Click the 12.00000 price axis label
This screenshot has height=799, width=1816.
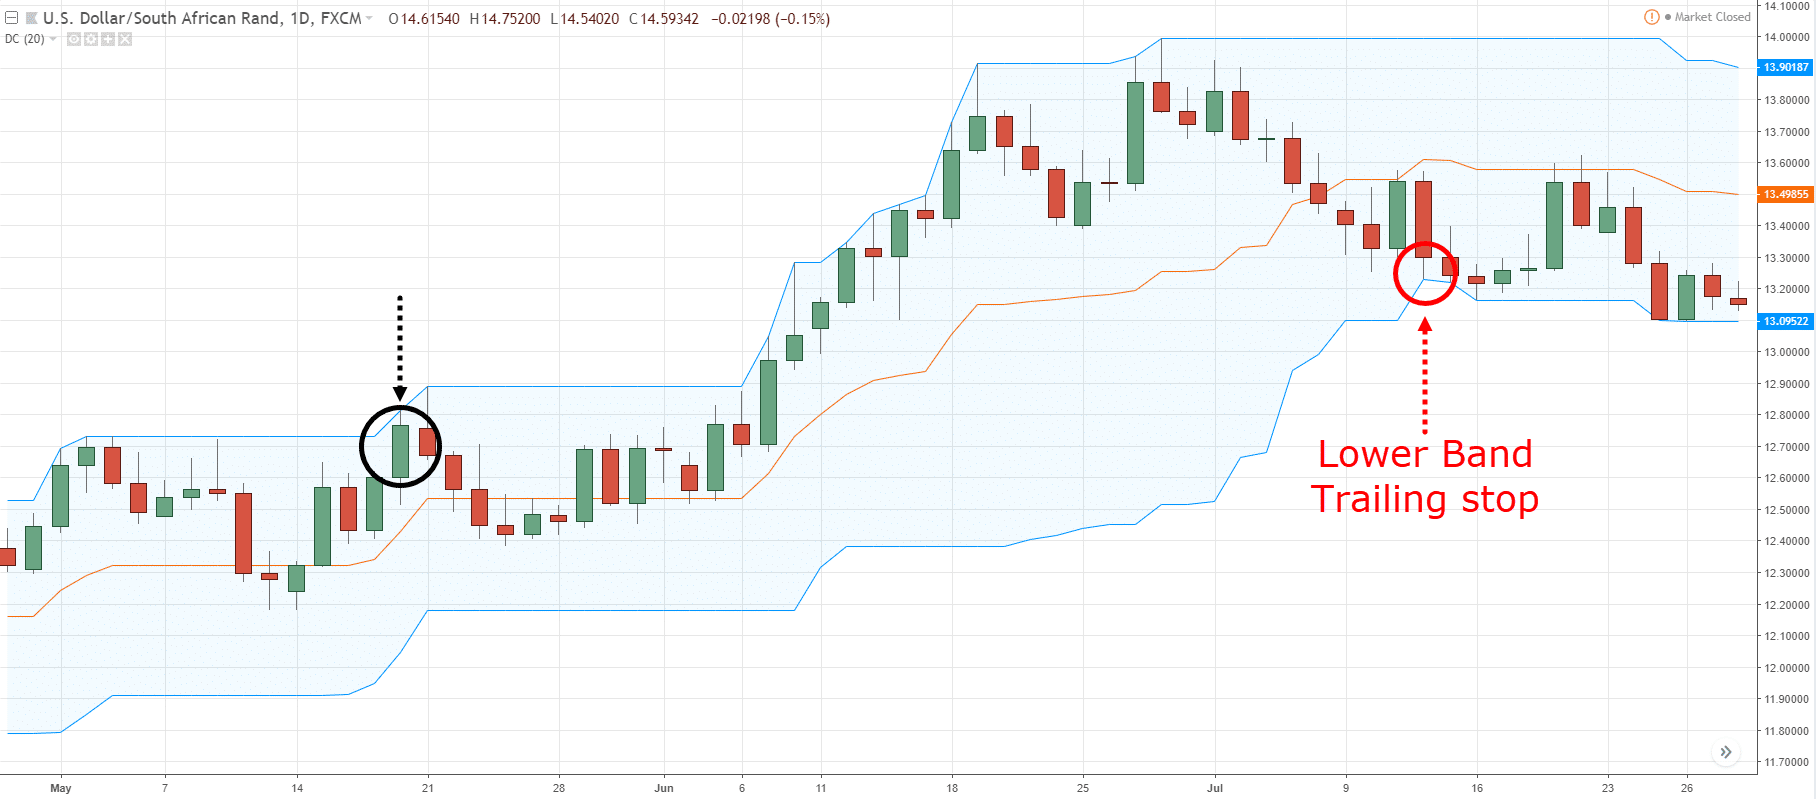(x=1787, y=668)
